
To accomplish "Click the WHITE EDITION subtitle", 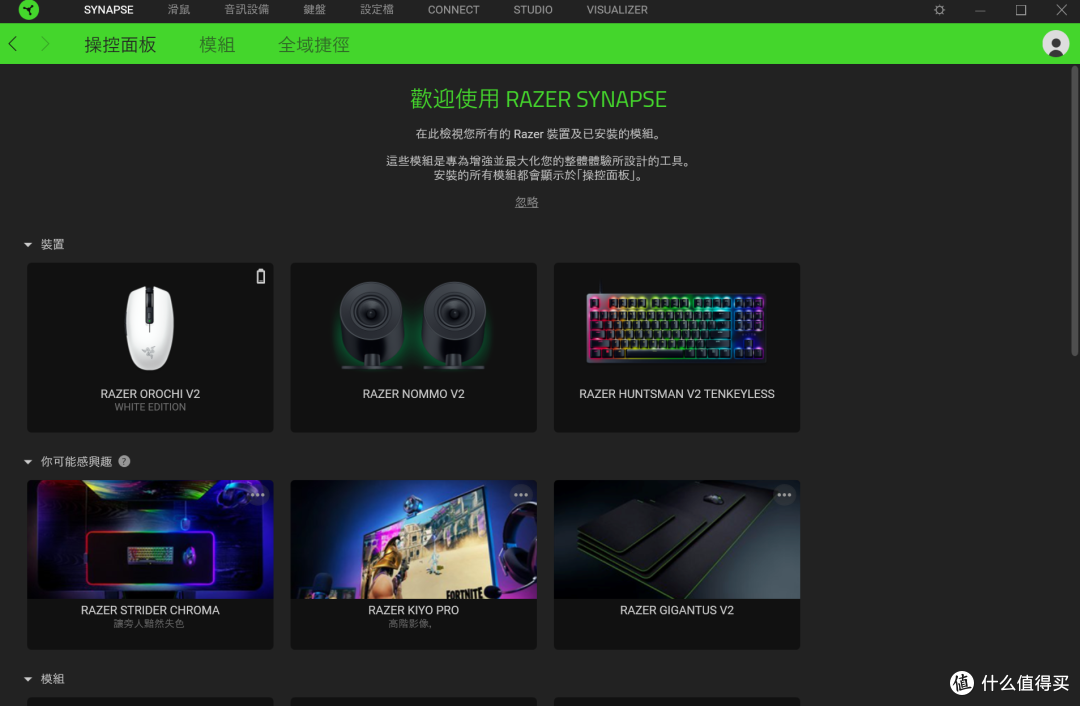I will click(x=150, y=407).
